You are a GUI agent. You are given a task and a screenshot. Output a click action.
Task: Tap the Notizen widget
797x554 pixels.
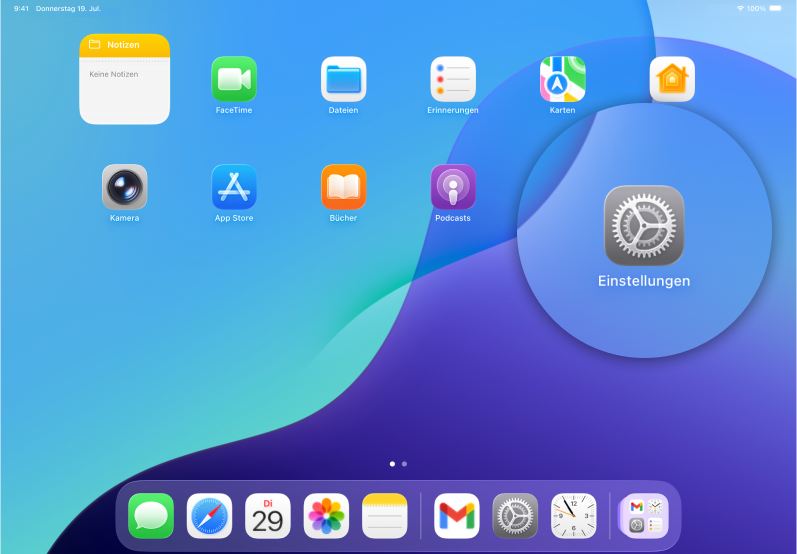click(125, 80)
